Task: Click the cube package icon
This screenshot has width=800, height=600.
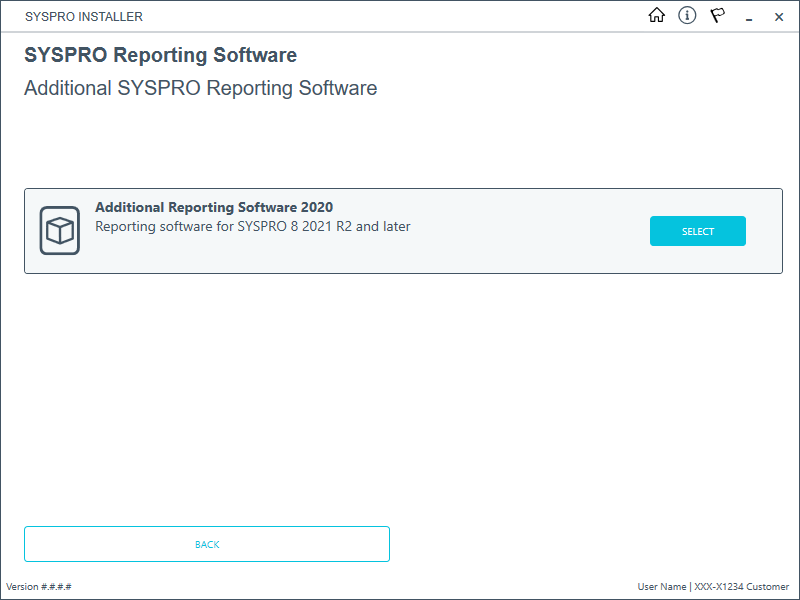Action: pyautogui.click(x=60, y=231)
